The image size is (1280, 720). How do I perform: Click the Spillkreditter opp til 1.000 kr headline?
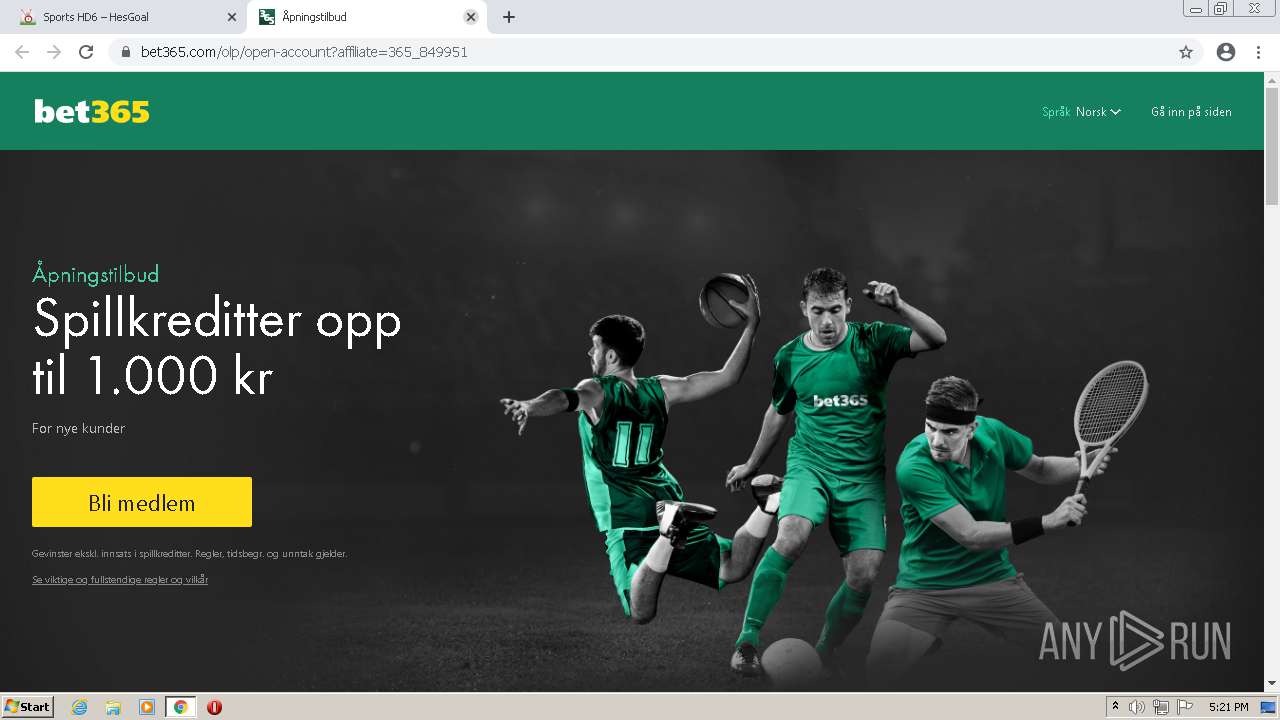point(217,347)
